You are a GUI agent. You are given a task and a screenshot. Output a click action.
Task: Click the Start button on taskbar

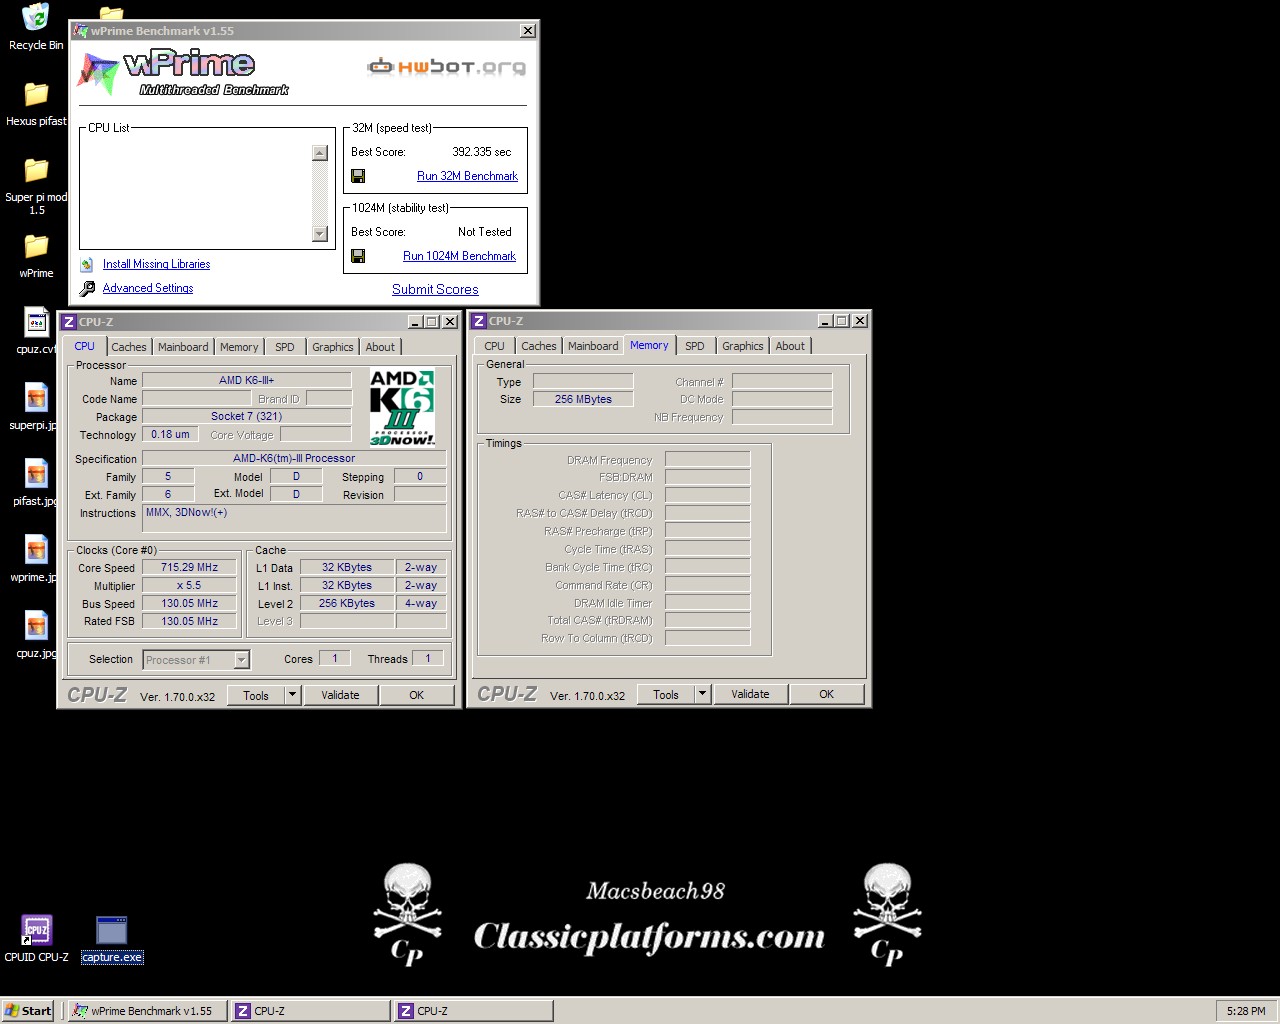(28, 1011)
